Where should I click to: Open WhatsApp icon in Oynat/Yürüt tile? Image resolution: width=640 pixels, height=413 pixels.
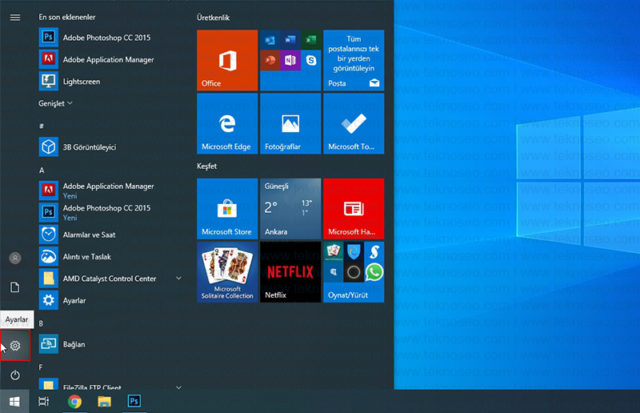point(374,272)
